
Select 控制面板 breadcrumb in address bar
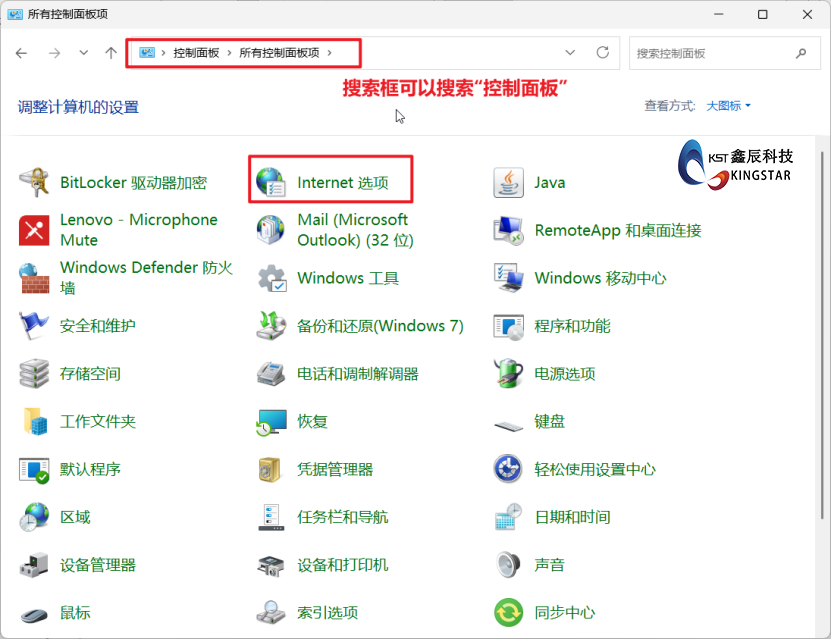click(196, 53)
